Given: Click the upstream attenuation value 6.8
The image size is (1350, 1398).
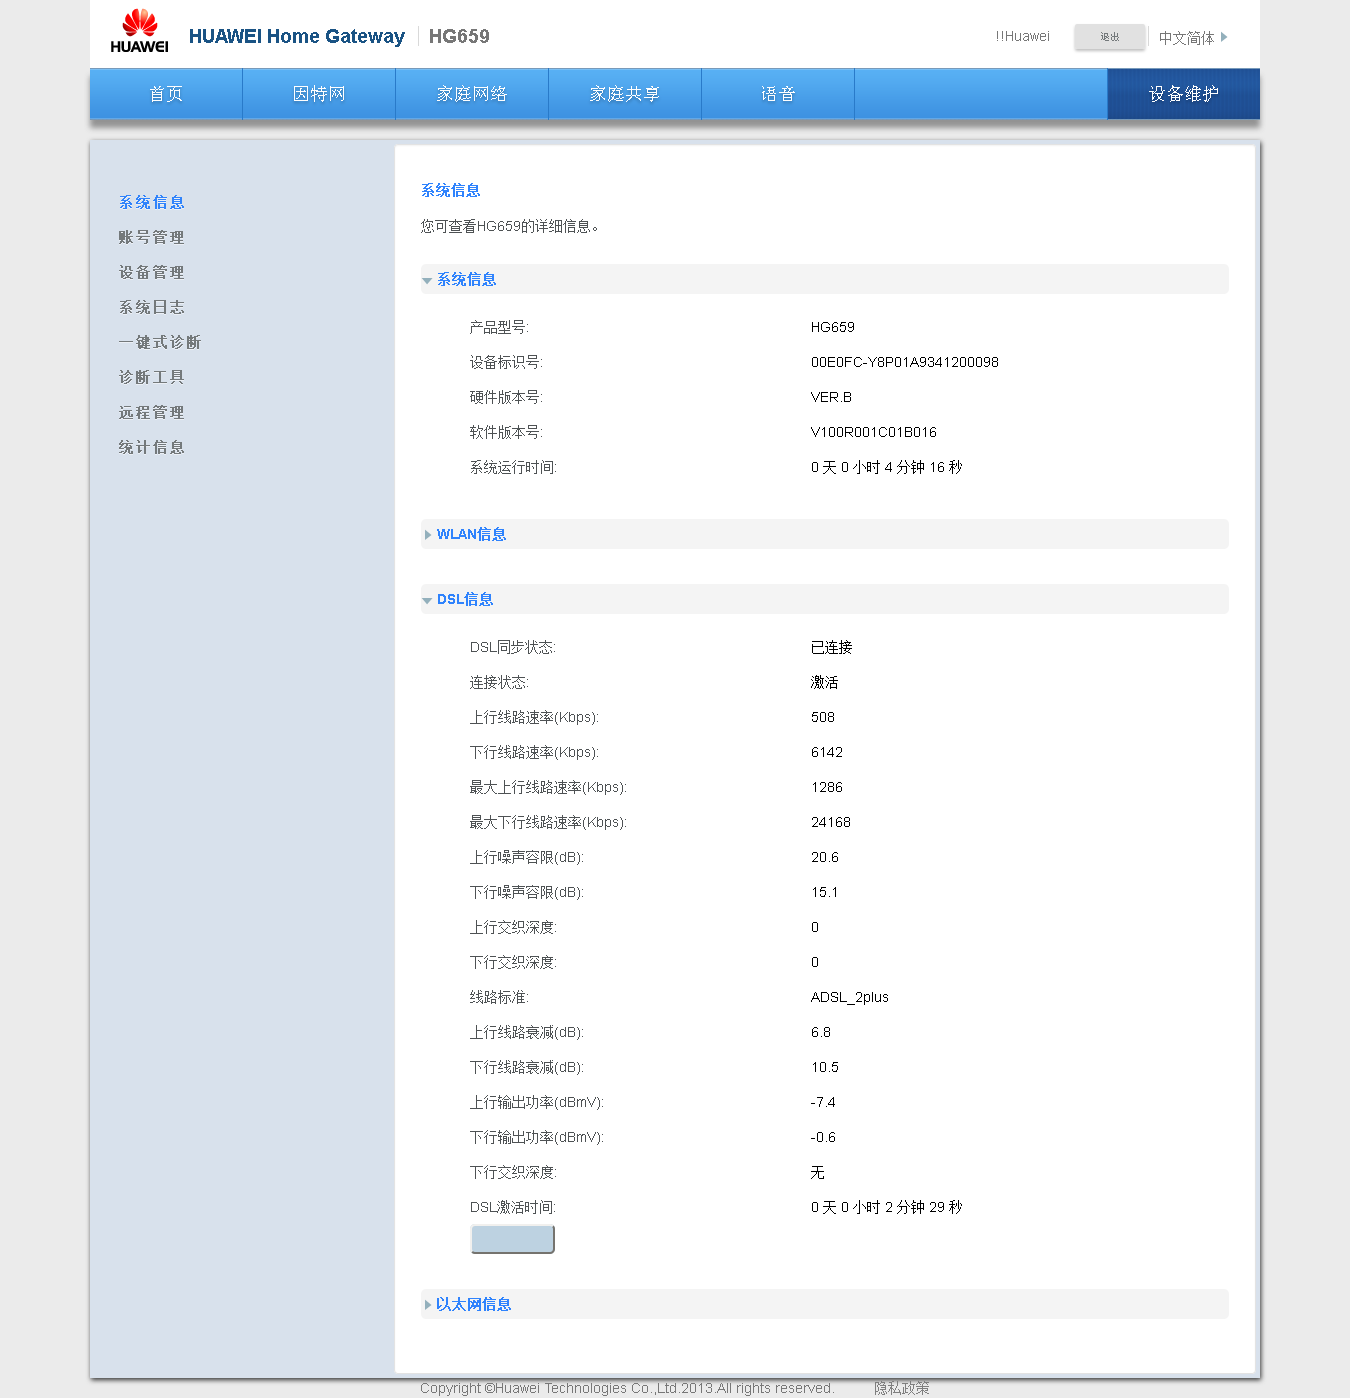Looking at the screenshot, I should click(821, 1032).
